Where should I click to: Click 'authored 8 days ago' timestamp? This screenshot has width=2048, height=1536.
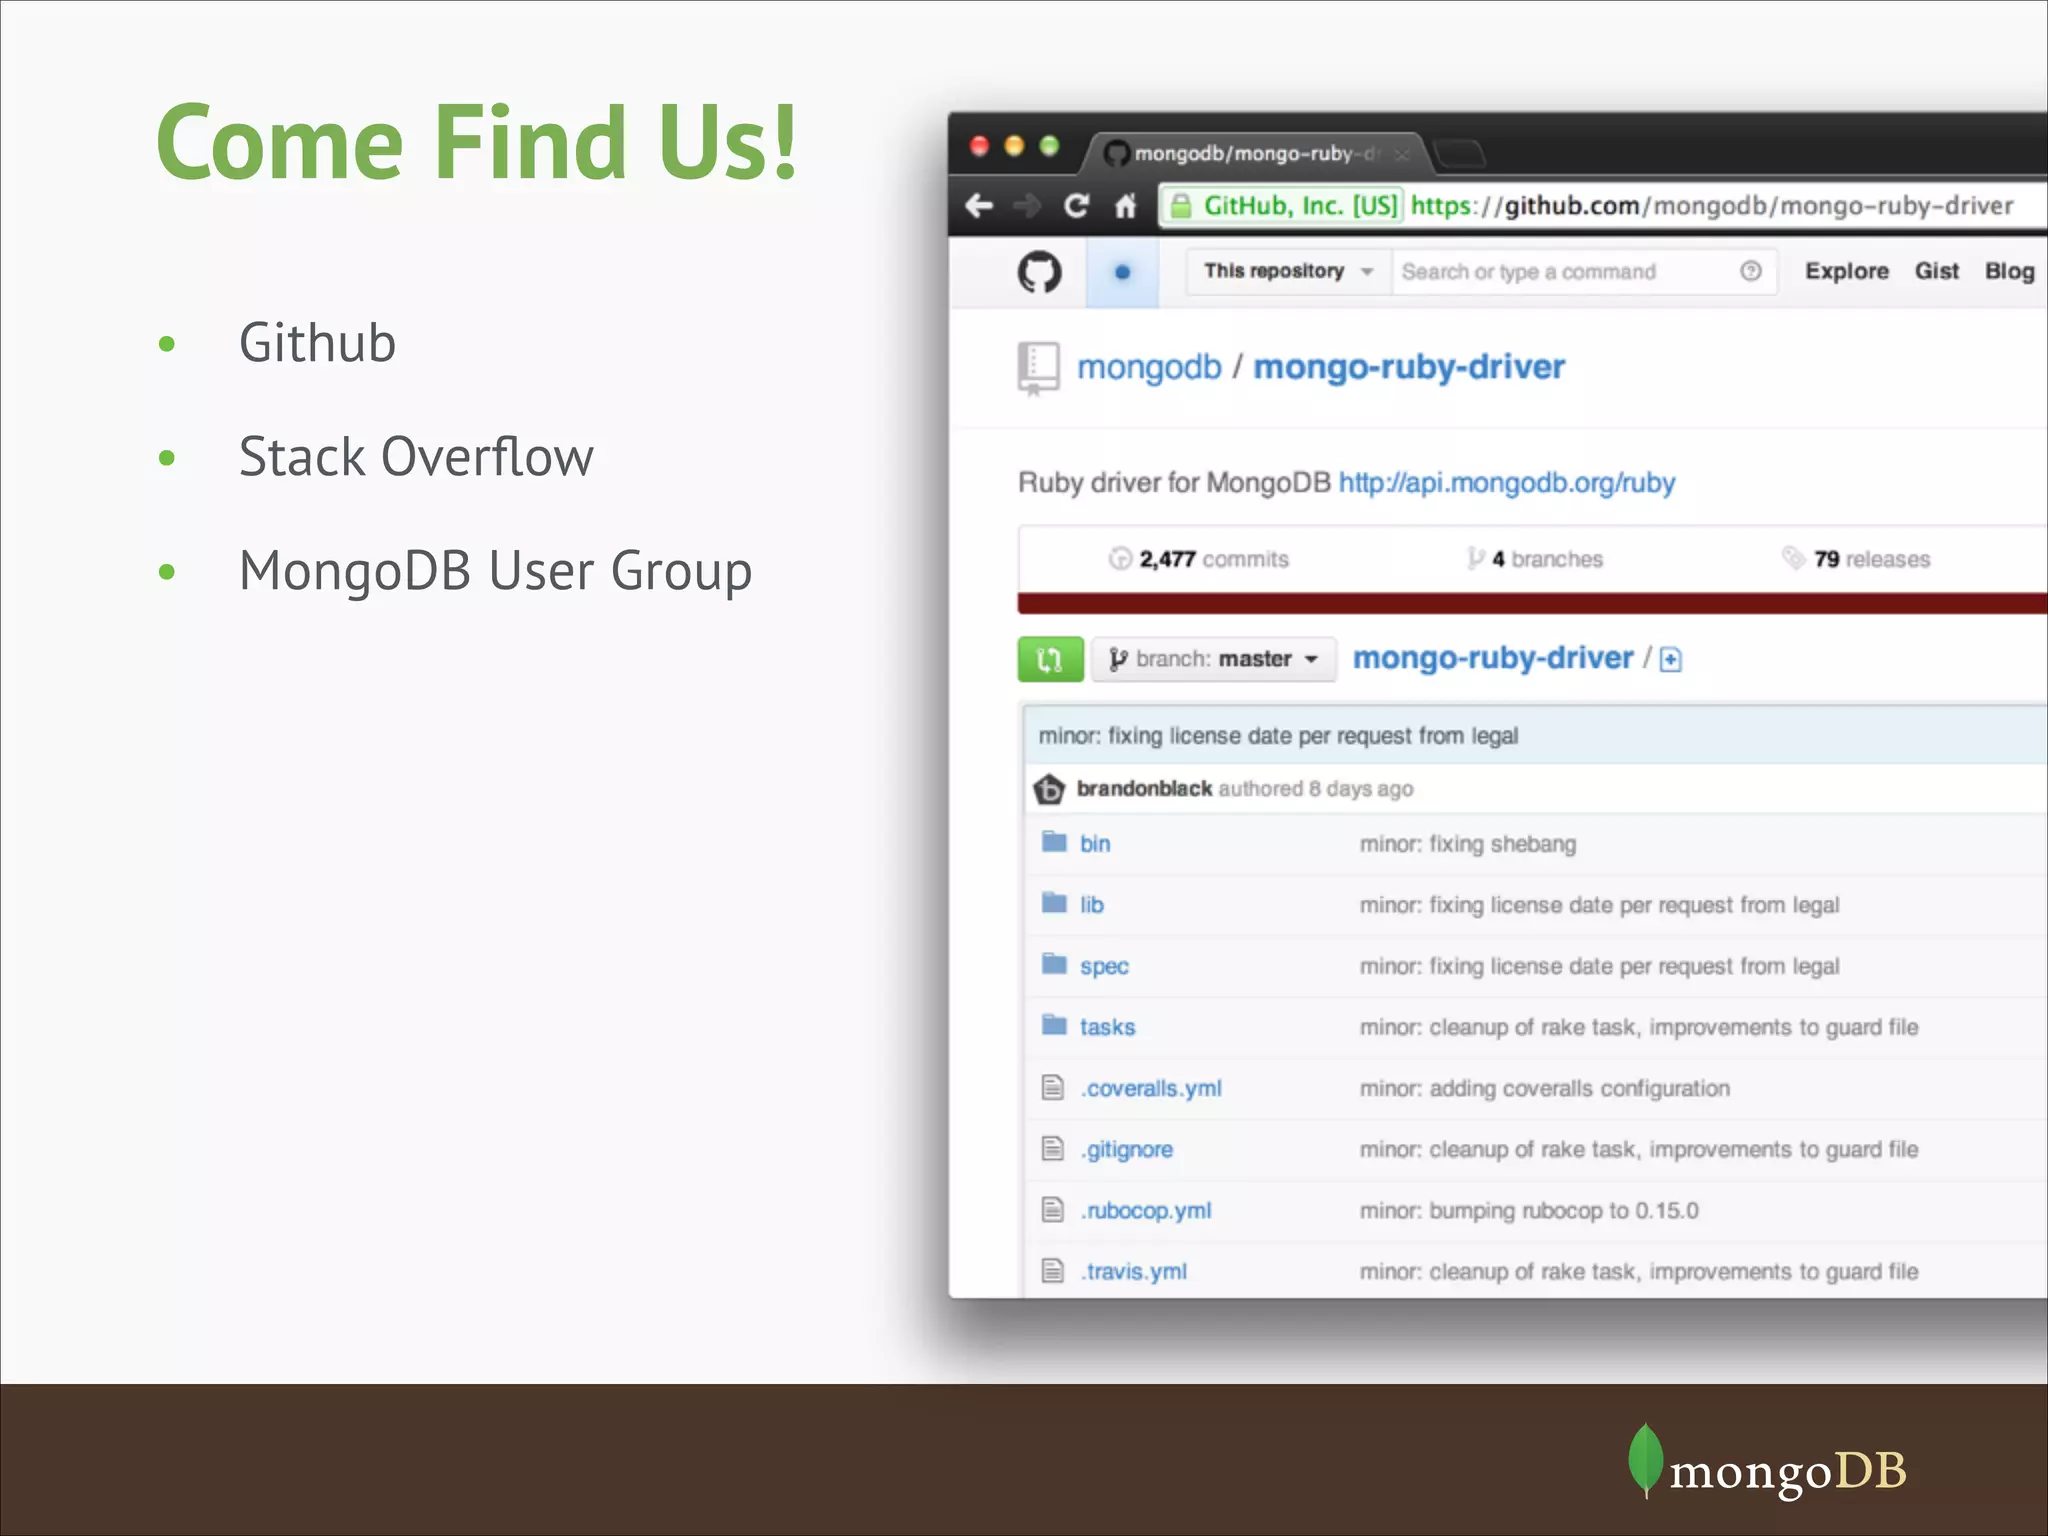[x=1316, y=789]
